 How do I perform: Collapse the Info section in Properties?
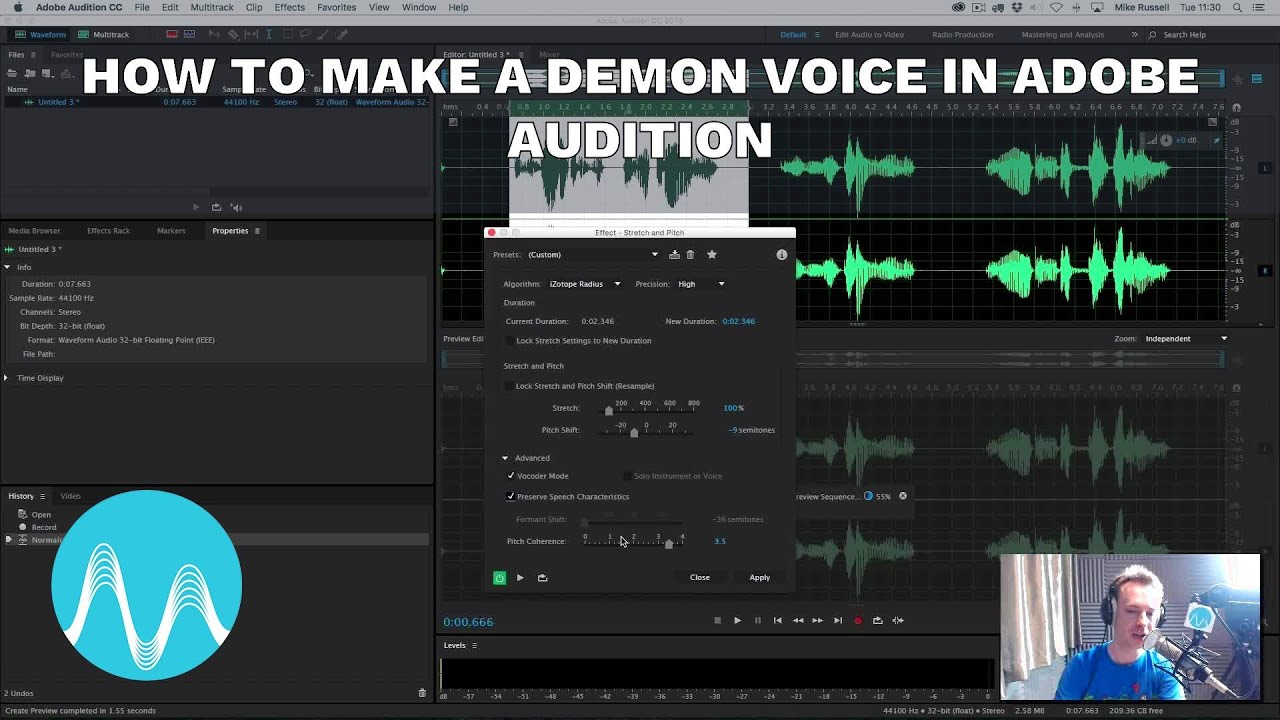tap(7, 267)
